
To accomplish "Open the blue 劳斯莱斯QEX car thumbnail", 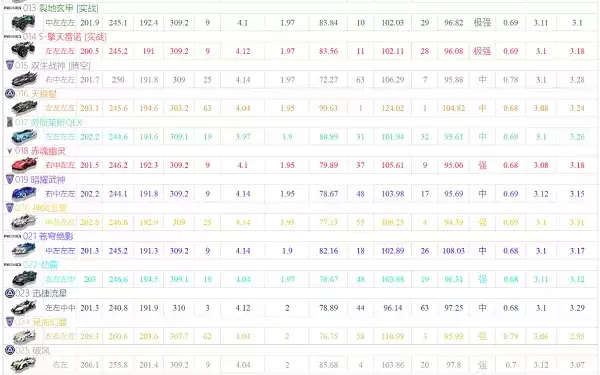I will coord(24,136).
